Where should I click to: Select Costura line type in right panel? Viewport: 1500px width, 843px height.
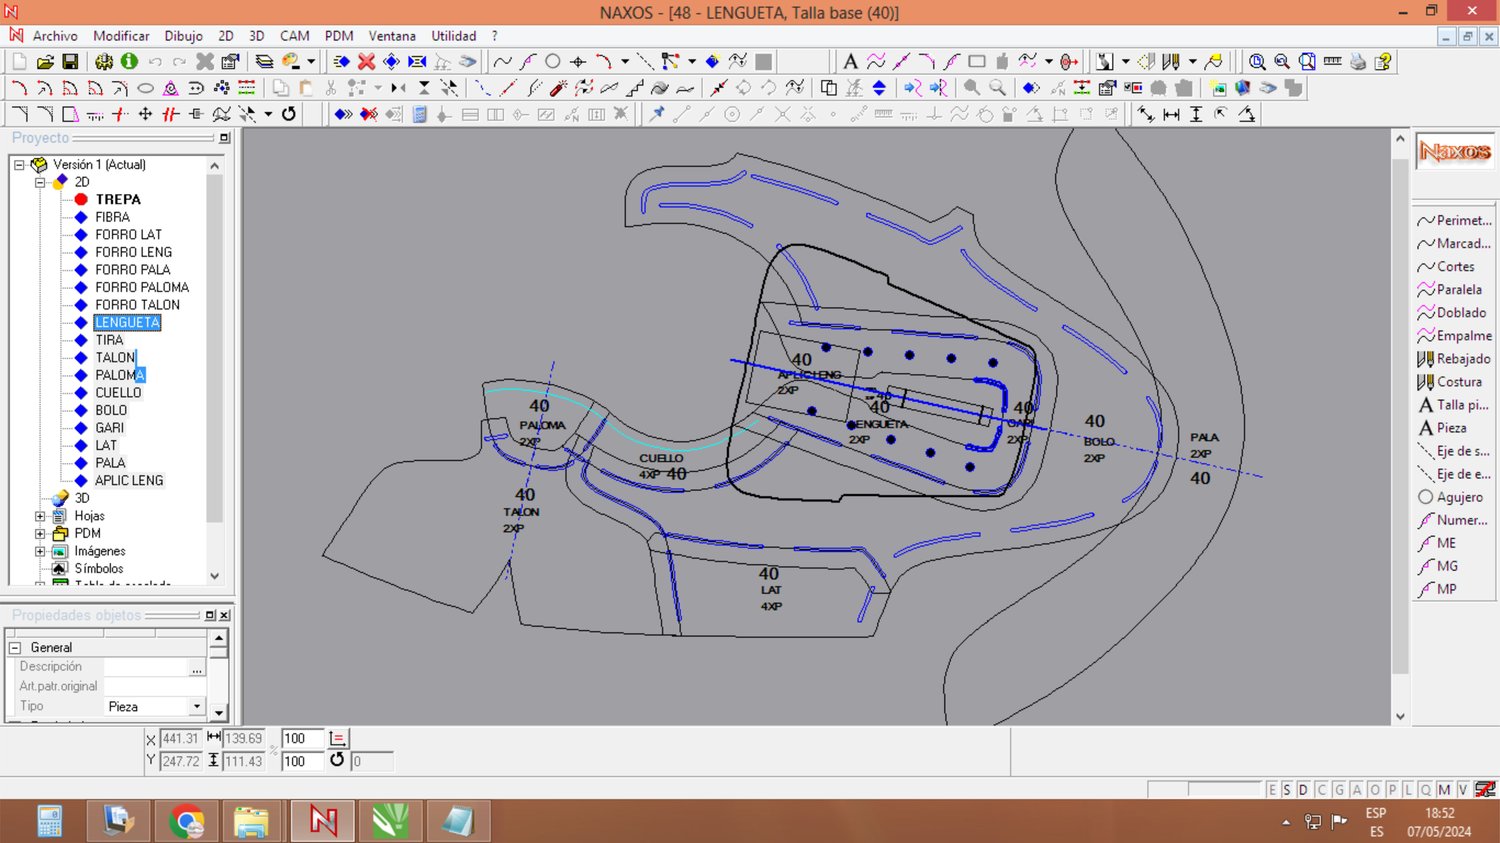[x=1449, y=382]
